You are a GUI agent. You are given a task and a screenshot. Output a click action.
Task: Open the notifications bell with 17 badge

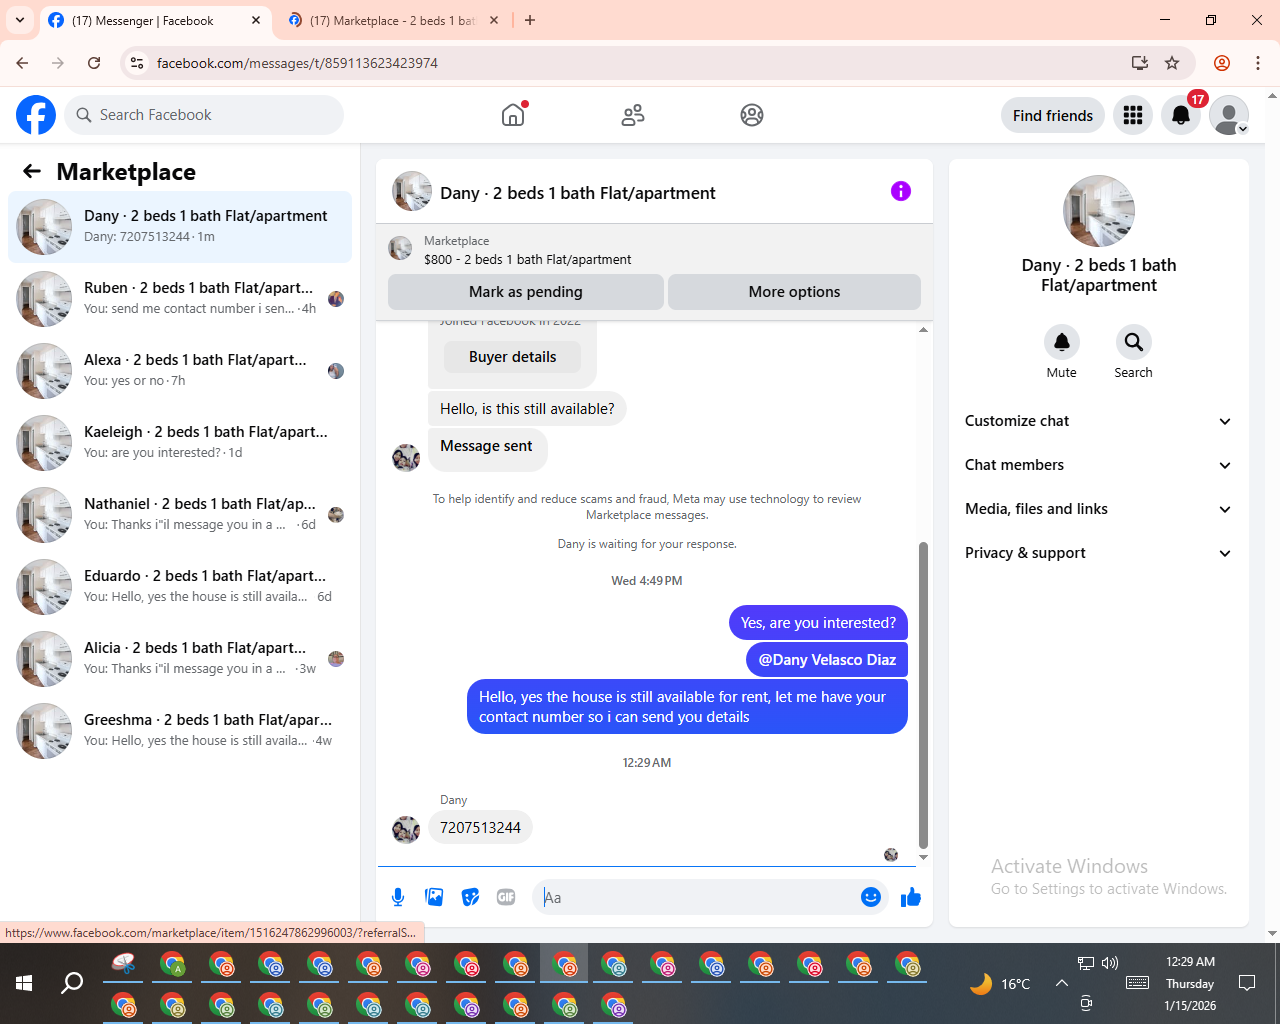(1181, 115)
